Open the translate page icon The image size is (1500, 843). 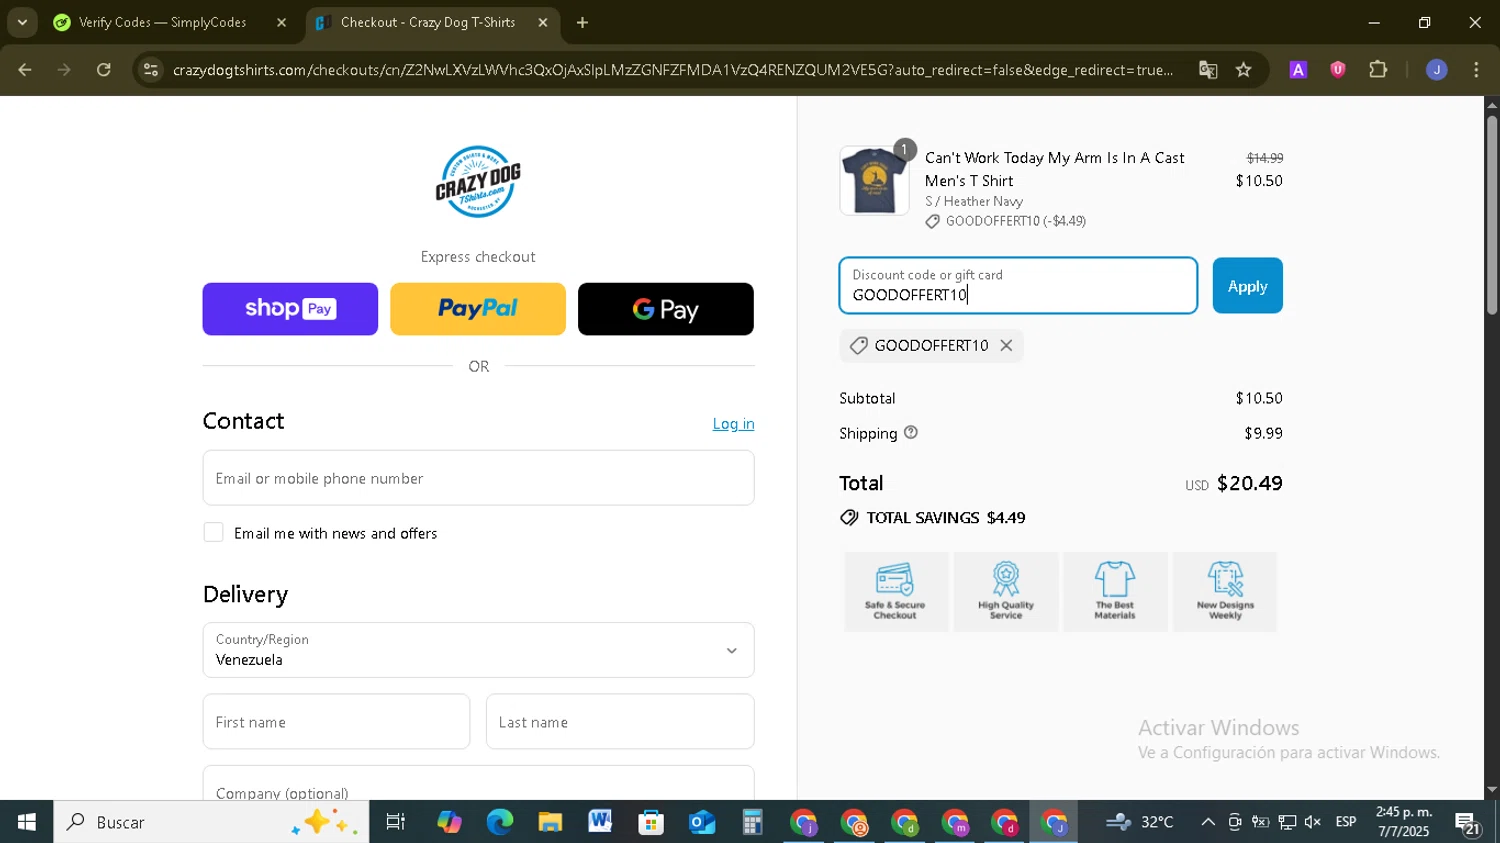click(x=1208, y=70)
